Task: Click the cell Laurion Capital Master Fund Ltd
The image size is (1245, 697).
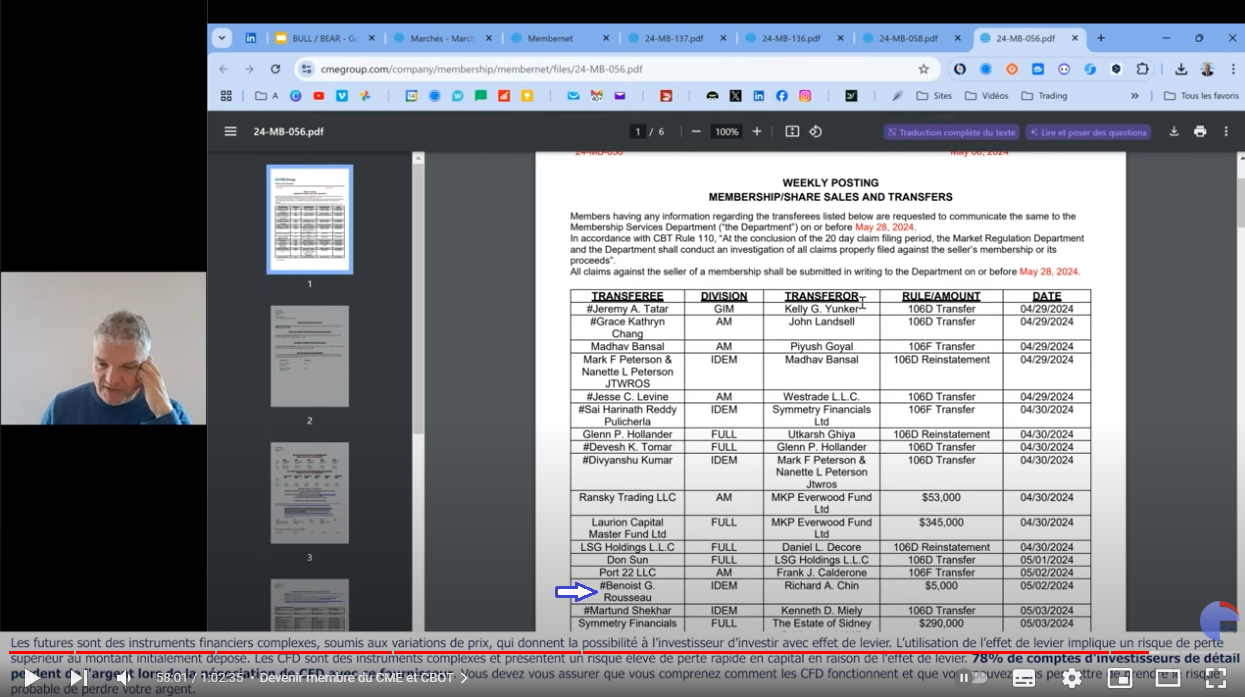Action: coord(627,528)
